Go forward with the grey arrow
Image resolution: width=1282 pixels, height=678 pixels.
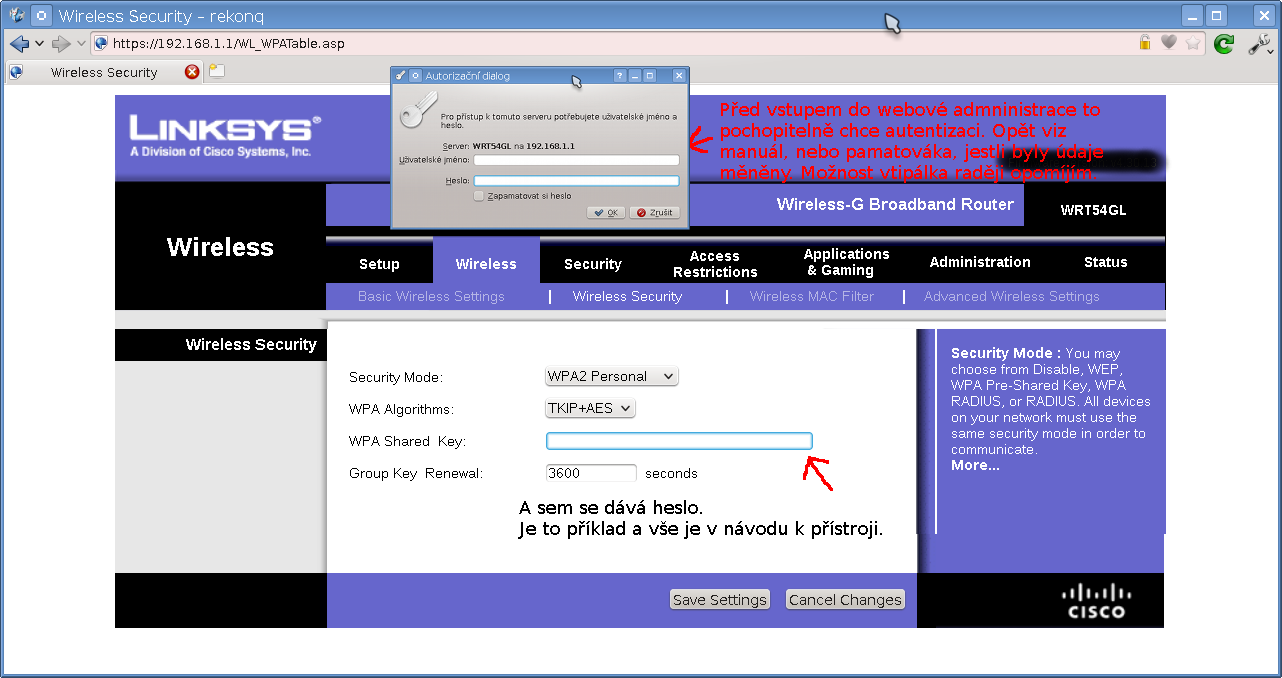[x=61, y=44]
